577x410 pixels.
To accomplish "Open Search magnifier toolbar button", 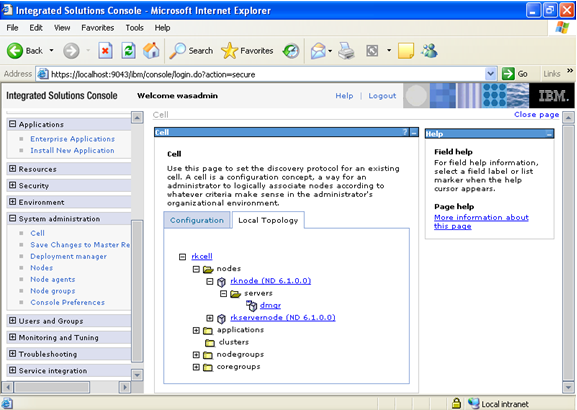I will click(x=191, y=50).
